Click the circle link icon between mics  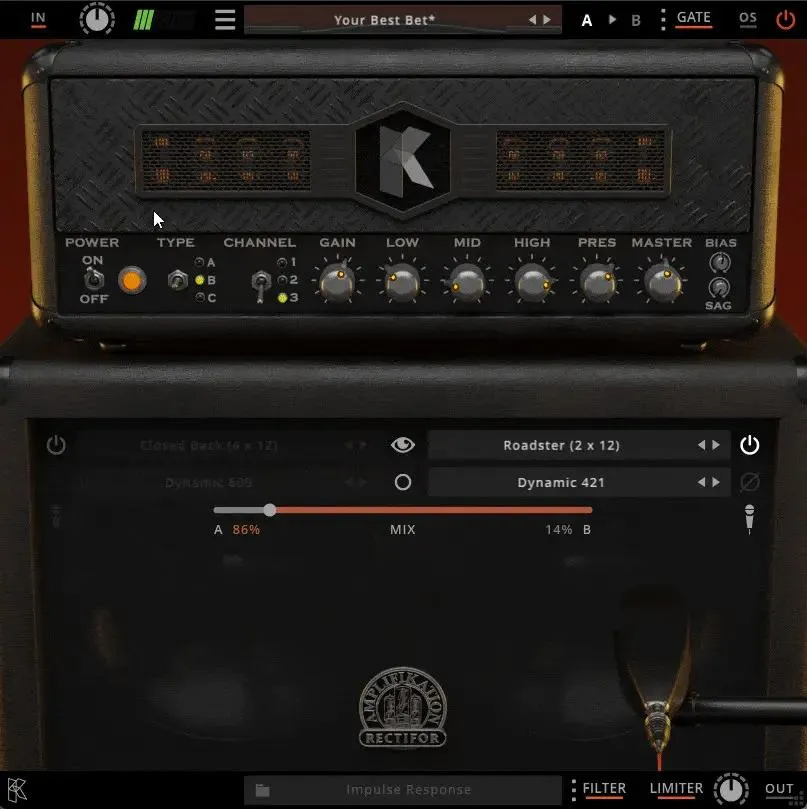coord(403,482)
